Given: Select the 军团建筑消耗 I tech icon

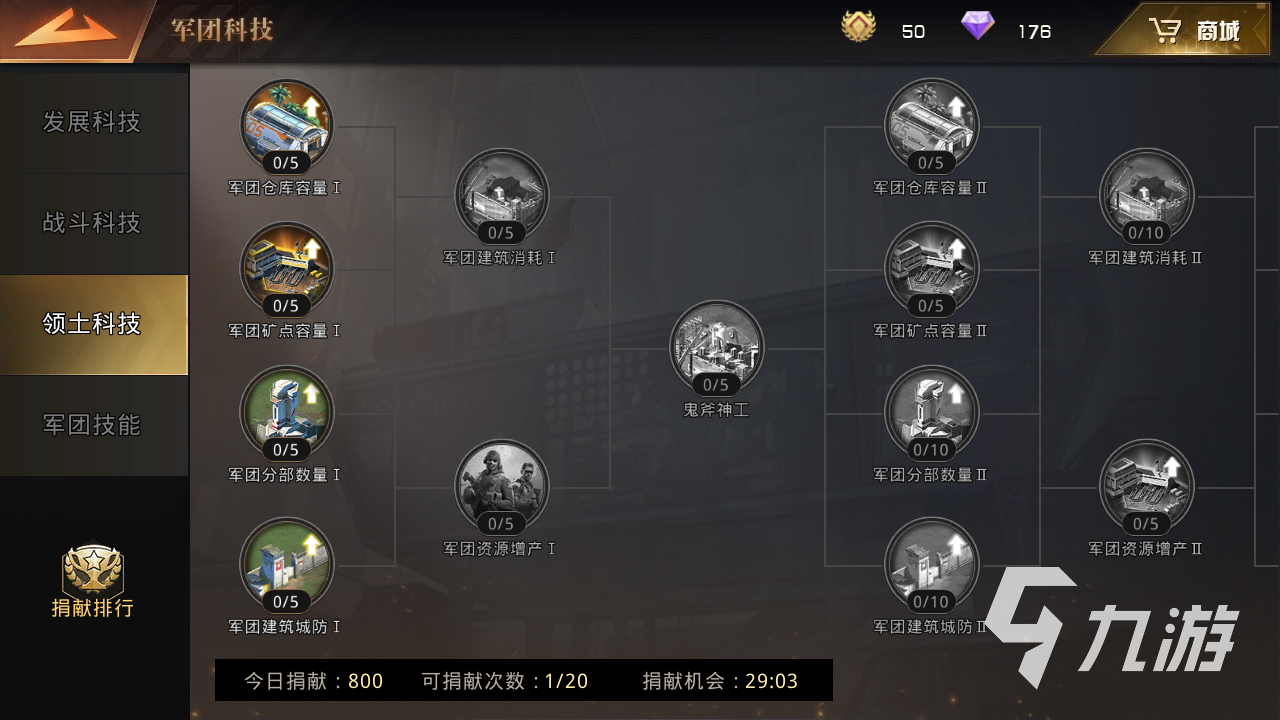Looking at the screenshot, I should tap(501, 196).
